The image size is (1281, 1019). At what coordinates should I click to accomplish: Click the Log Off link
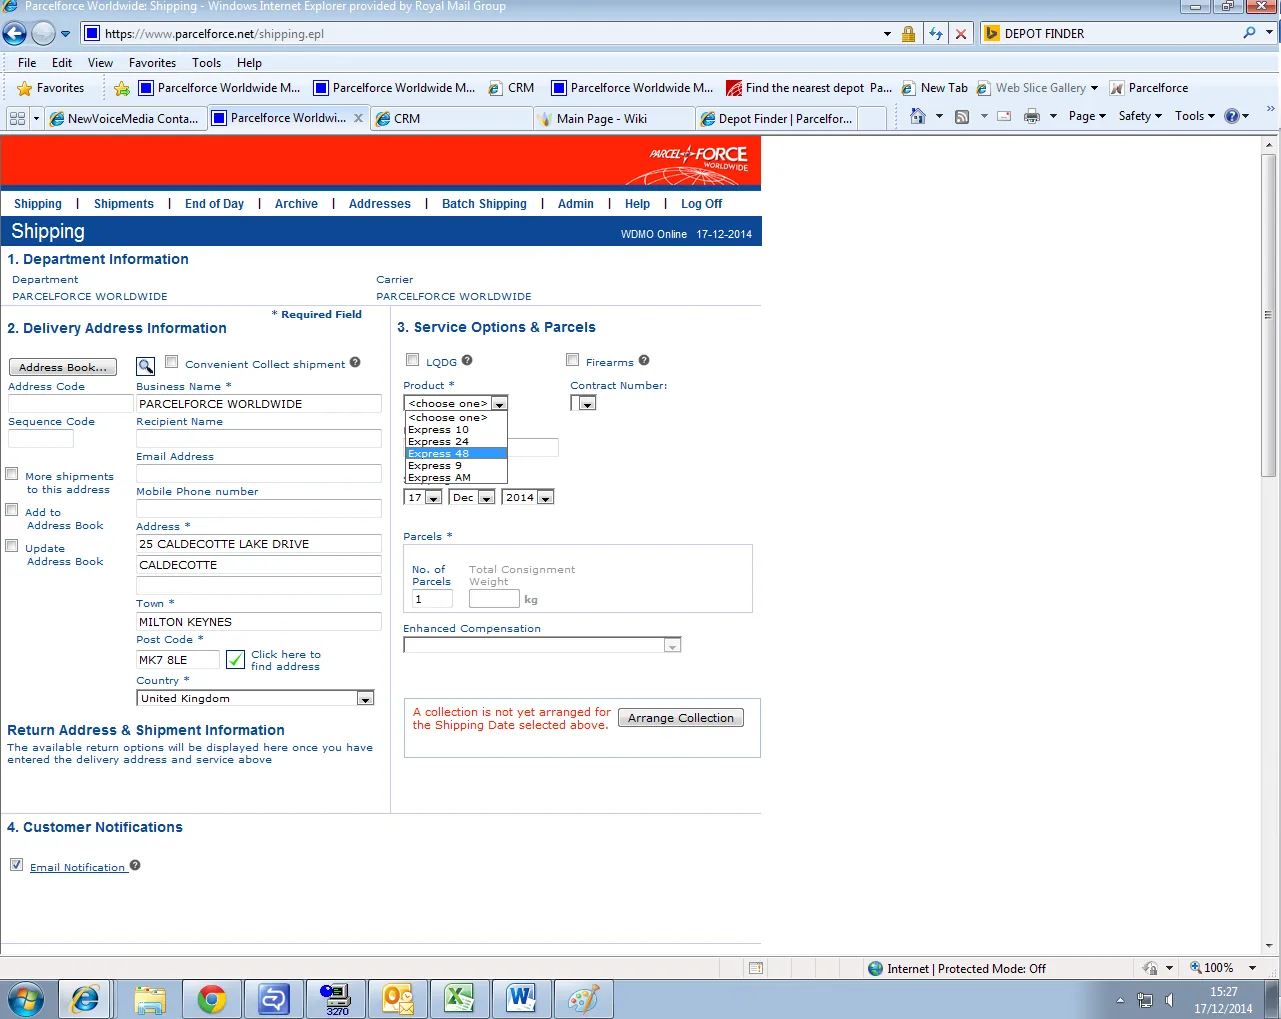[x=701, y=204]
